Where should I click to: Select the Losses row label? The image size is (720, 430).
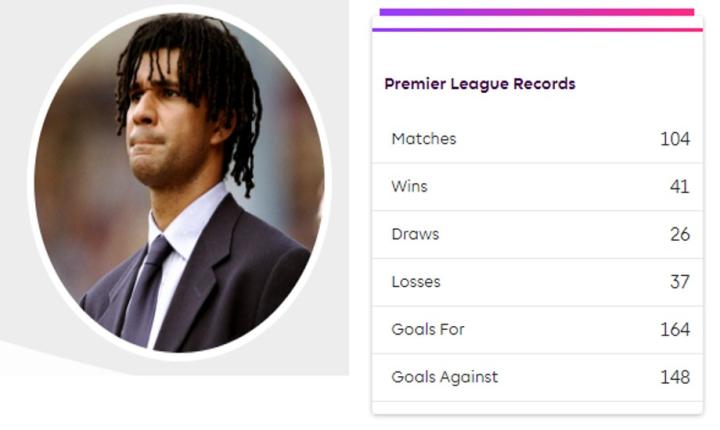[x=417, y=282]
